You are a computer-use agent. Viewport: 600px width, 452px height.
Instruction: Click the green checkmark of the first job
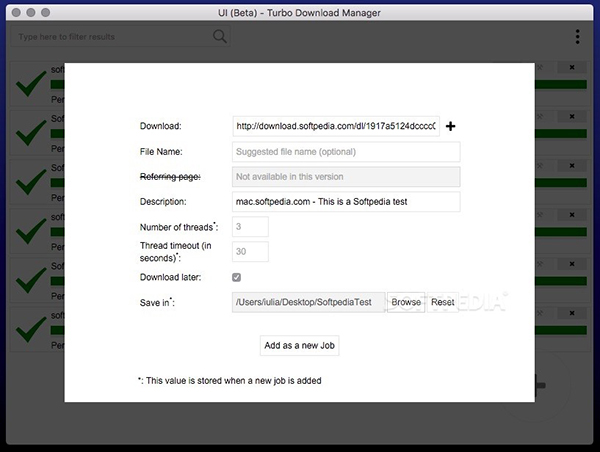[31, 84]
